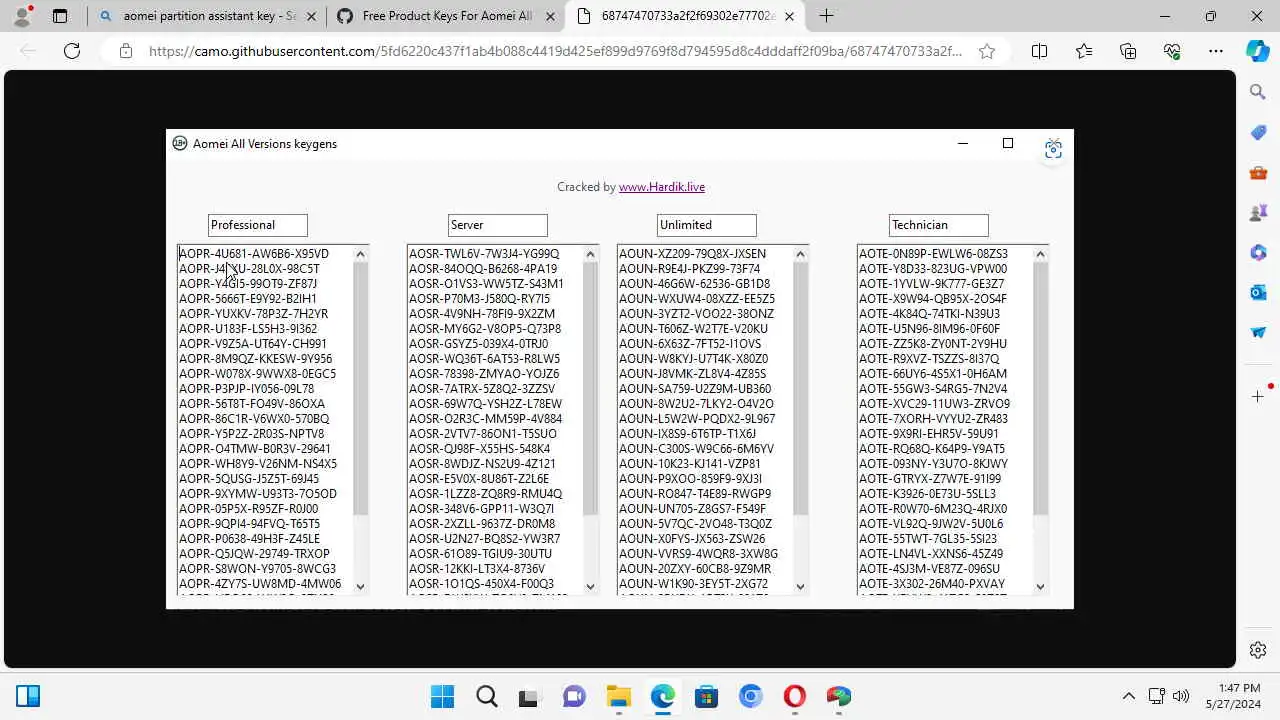Close the aomei partition assistant key tab

(x=311, y=16)
